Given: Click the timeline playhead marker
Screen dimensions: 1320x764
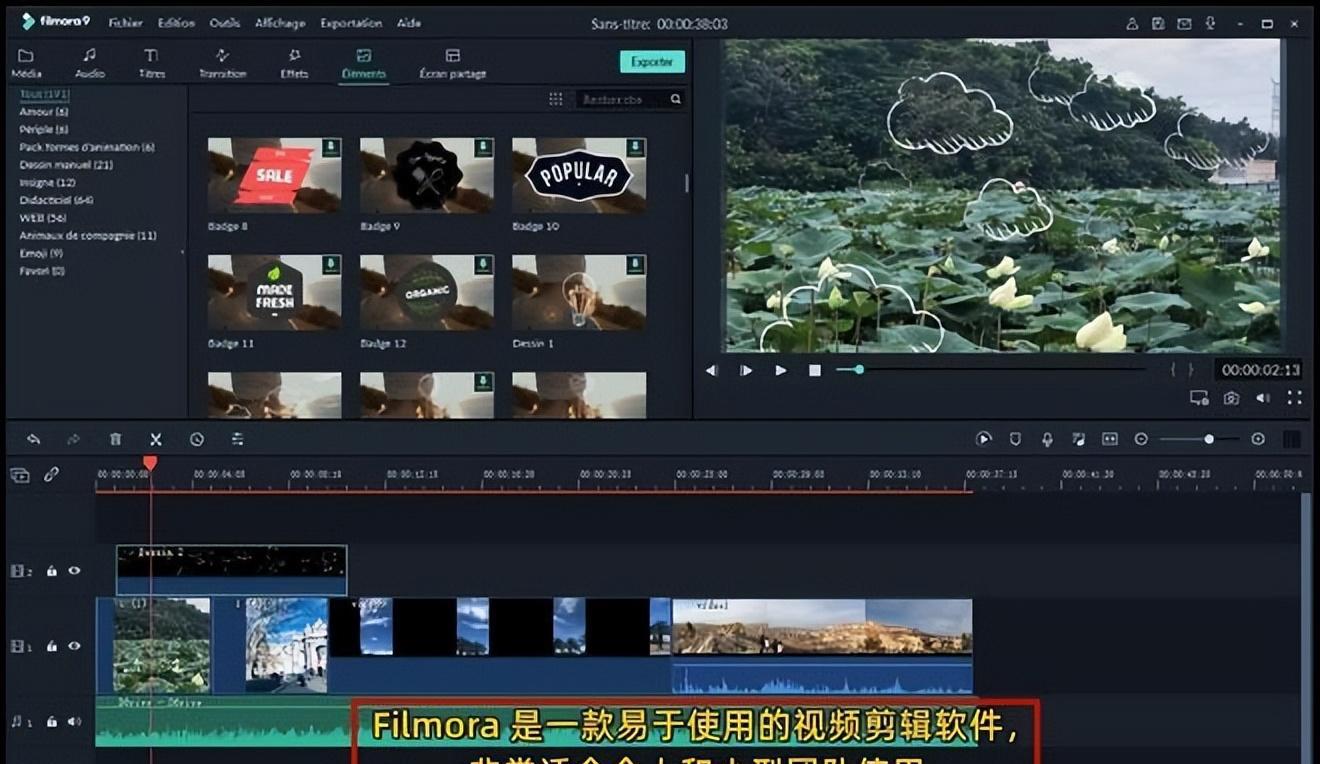Looking at the screenshot, I should (150, 463).
